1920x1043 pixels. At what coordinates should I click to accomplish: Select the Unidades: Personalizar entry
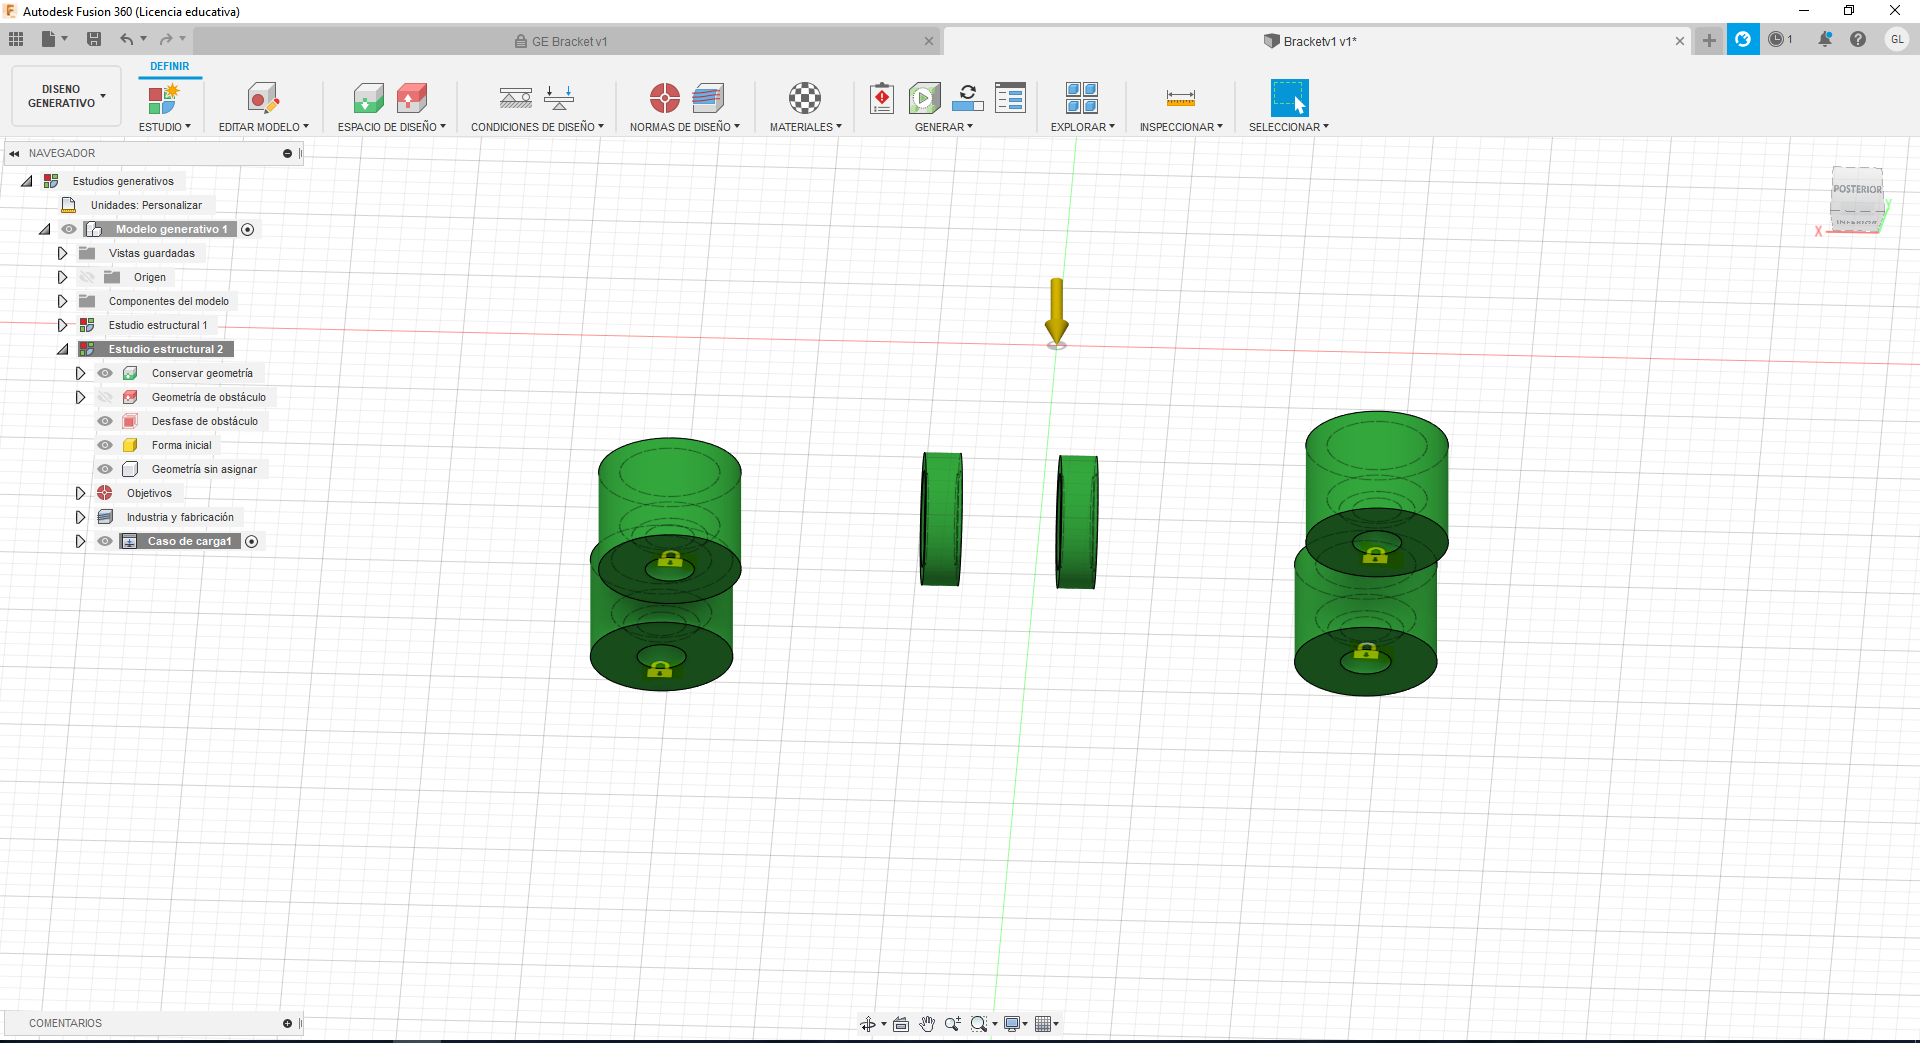(146, 205)
